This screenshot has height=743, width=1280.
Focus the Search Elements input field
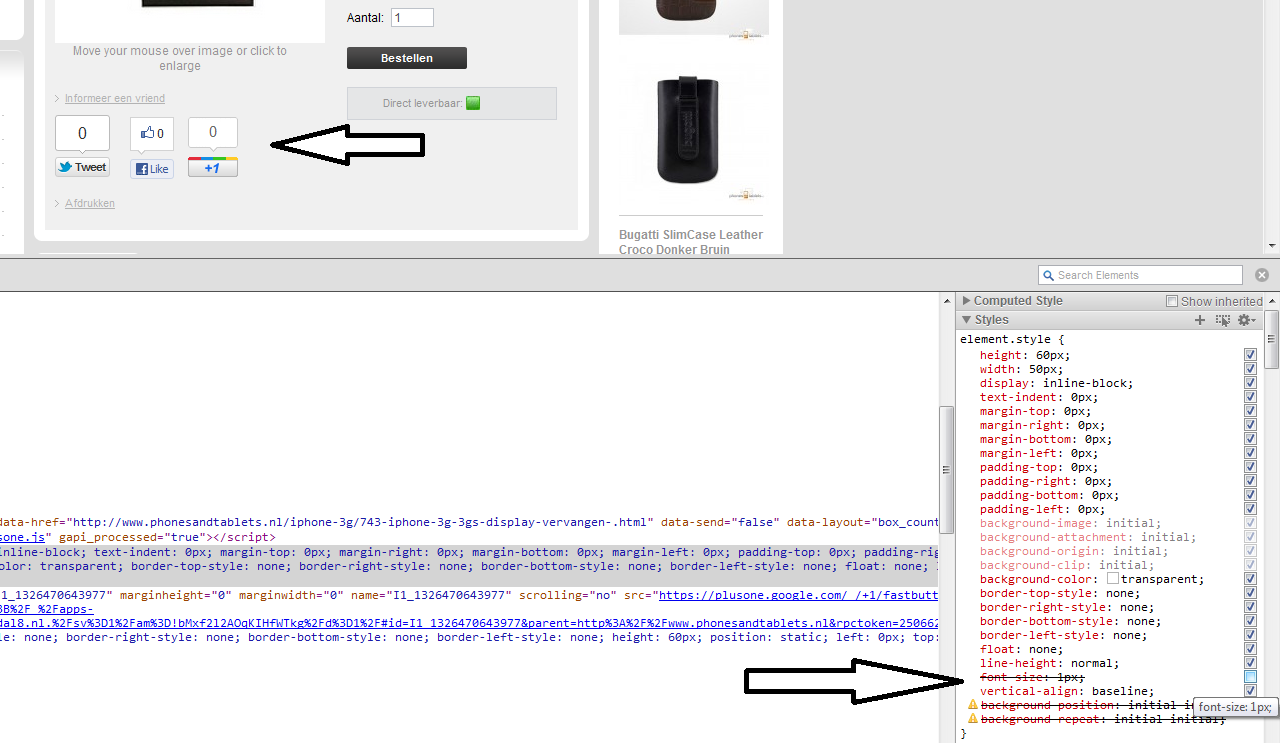click(x=1140, y=275)
